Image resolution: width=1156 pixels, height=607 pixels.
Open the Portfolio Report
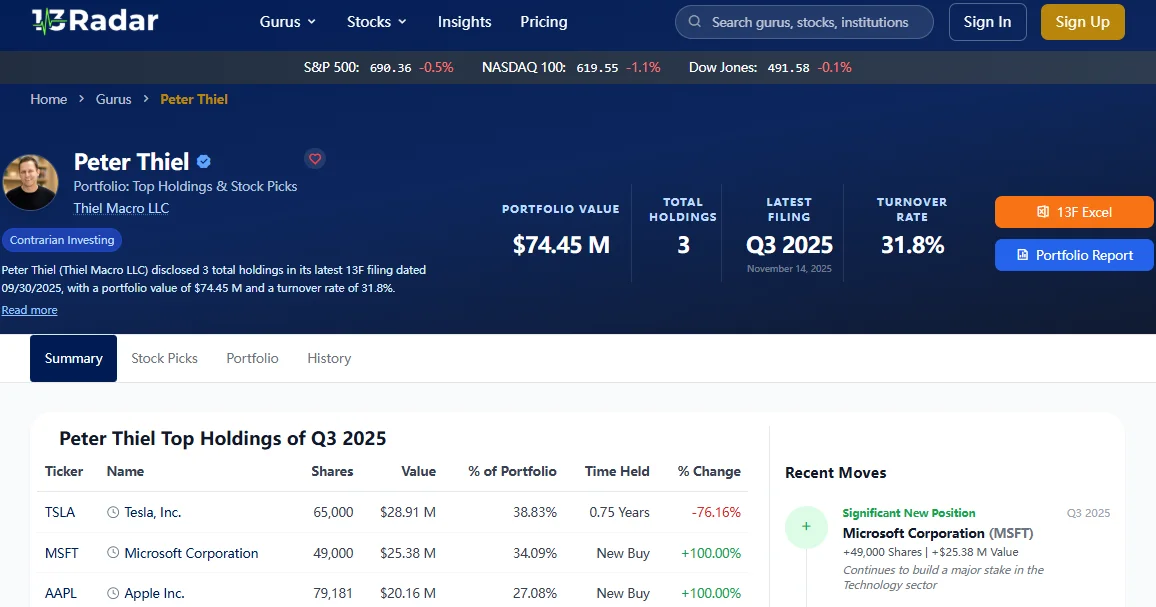[x=1074, y=255]
